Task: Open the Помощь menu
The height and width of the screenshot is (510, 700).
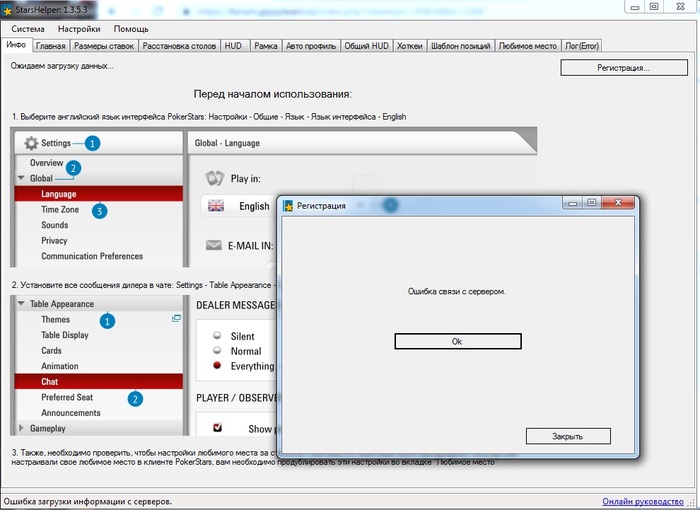Action: tap(131, 29)
